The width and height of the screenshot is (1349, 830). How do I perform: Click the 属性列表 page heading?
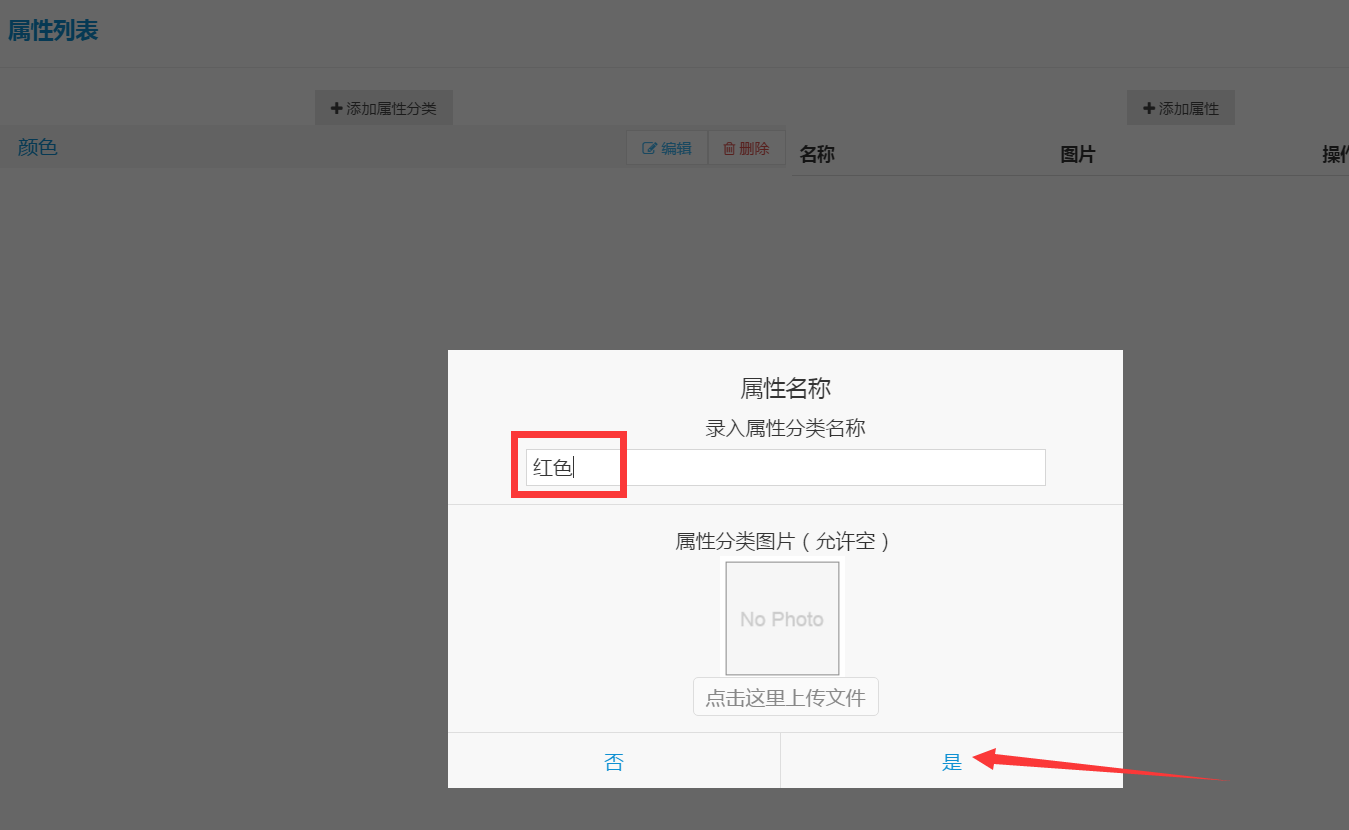[x=53, y=31]
